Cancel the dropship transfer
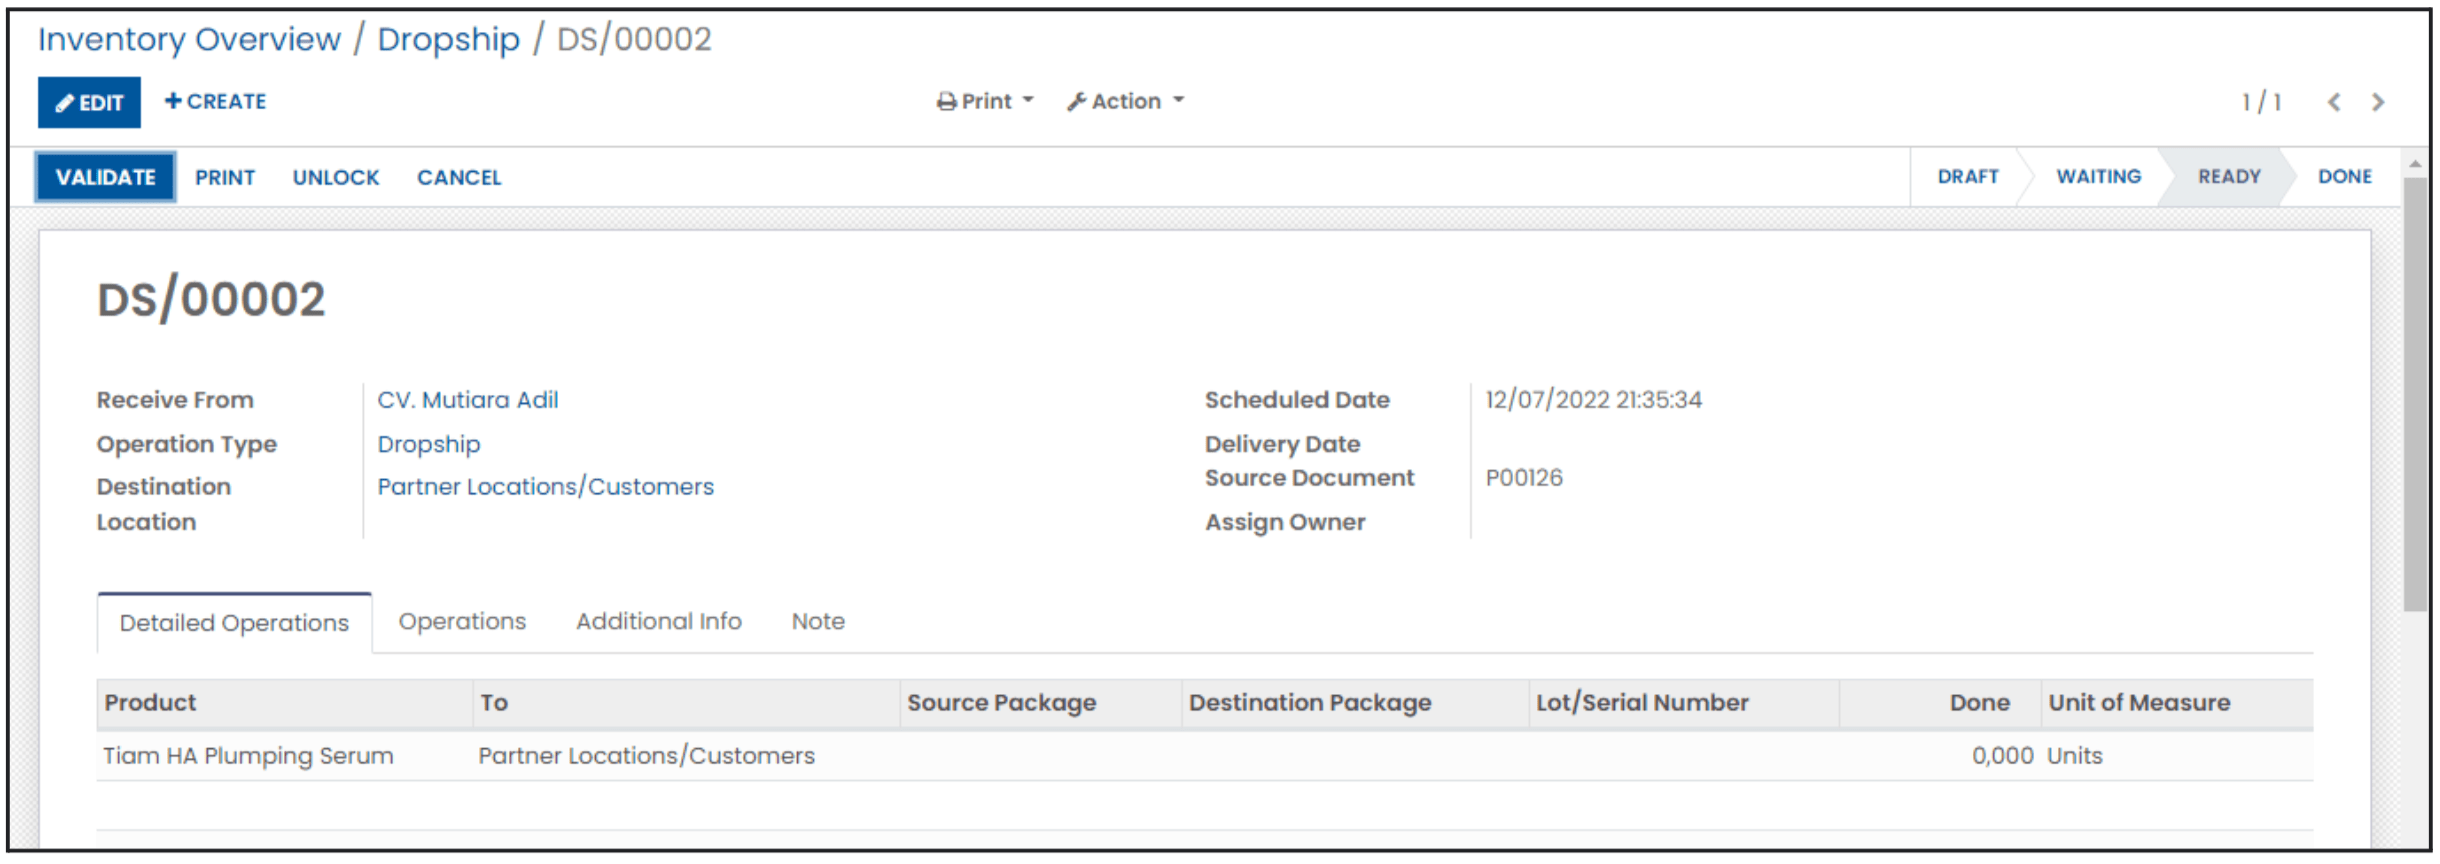Screen dimensions: 2440x864 [x=459, y=177]
